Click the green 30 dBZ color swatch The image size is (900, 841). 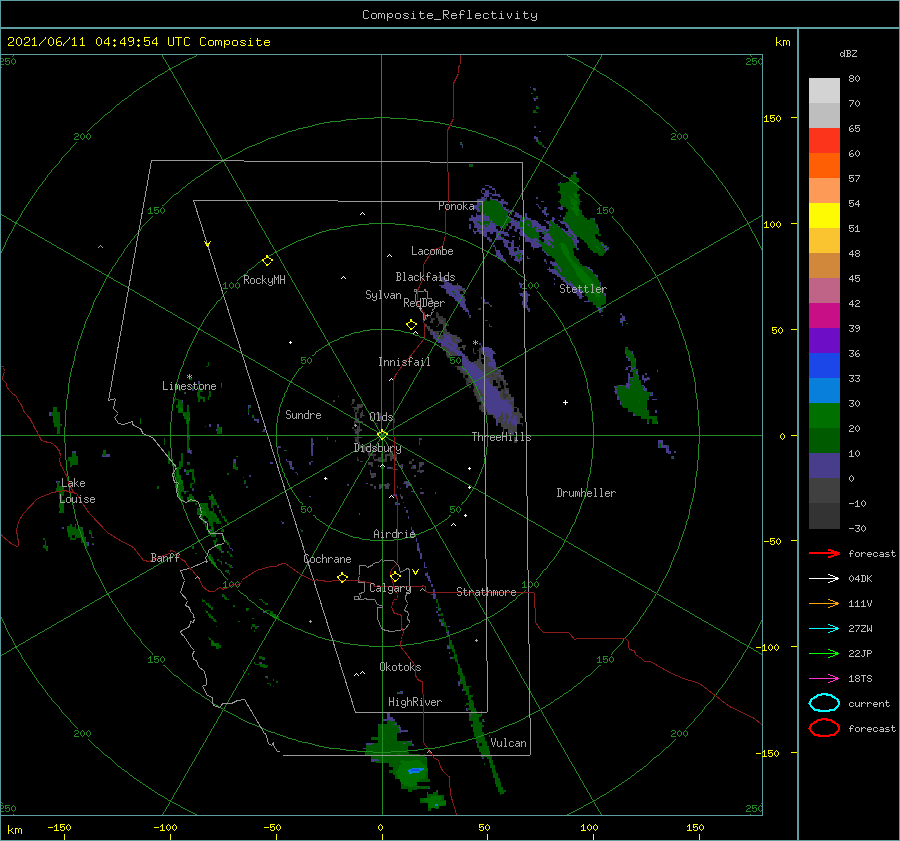(824, 415)
